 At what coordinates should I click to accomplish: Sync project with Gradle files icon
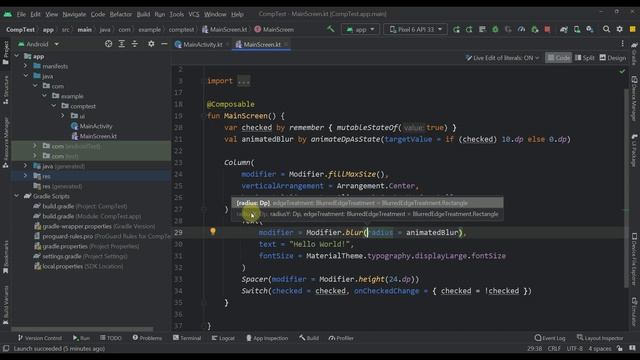click(x=564, y=29)
